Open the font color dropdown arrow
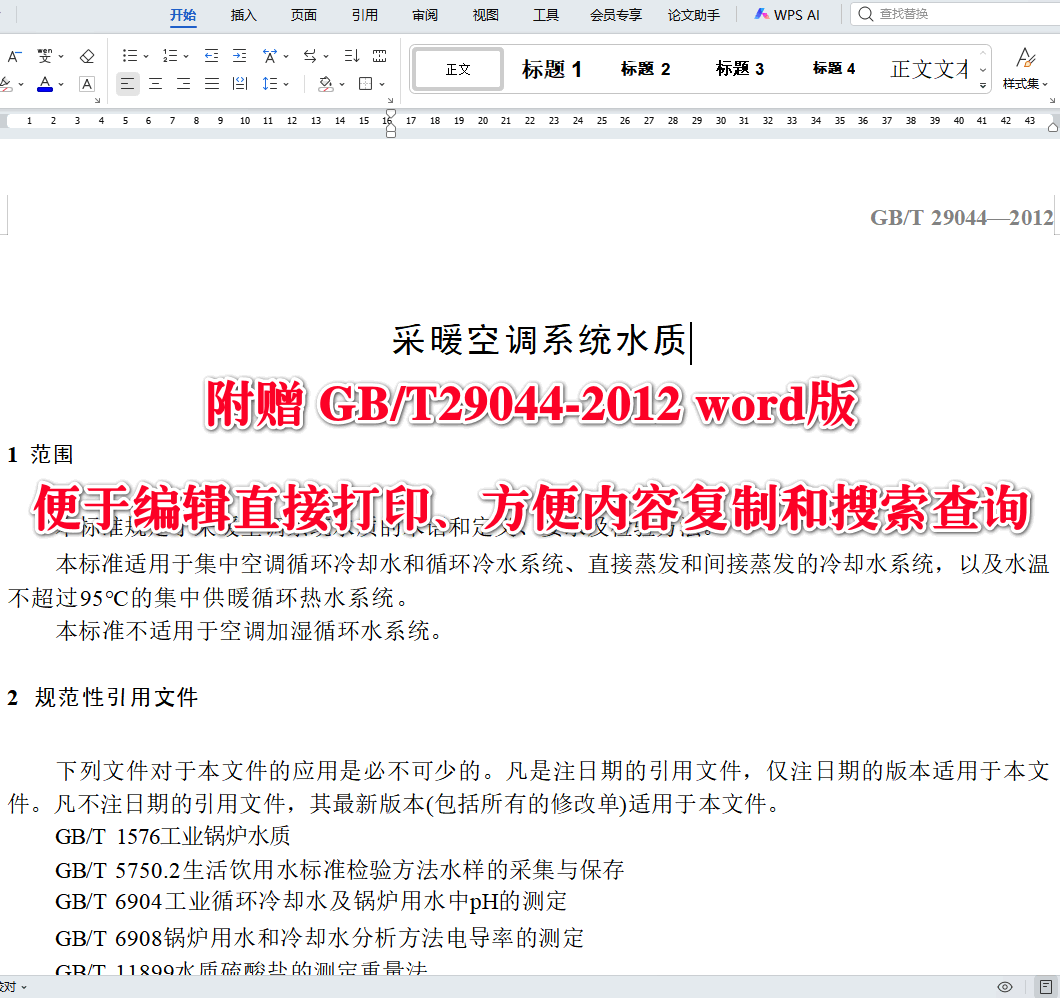The width and height of the screenshot is (1060, 998). [x=61, y=85]
